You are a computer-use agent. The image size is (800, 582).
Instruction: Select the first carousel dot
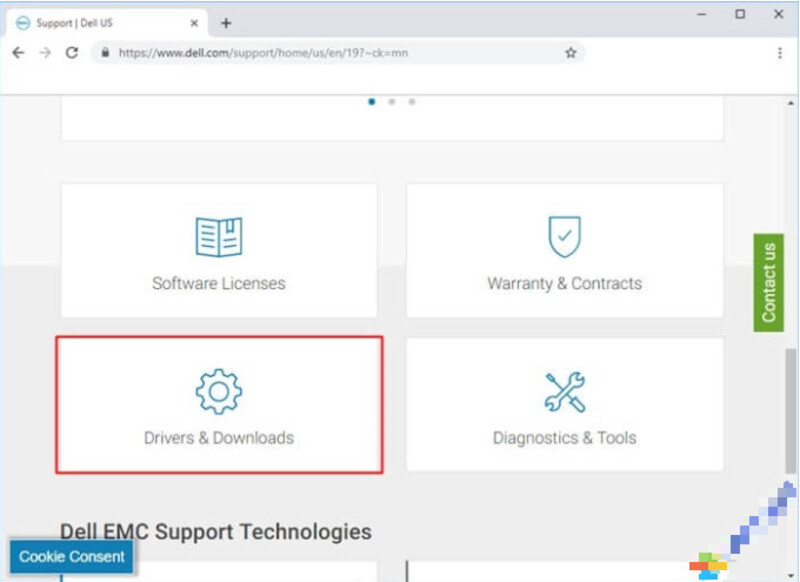(x=372, y=102)
